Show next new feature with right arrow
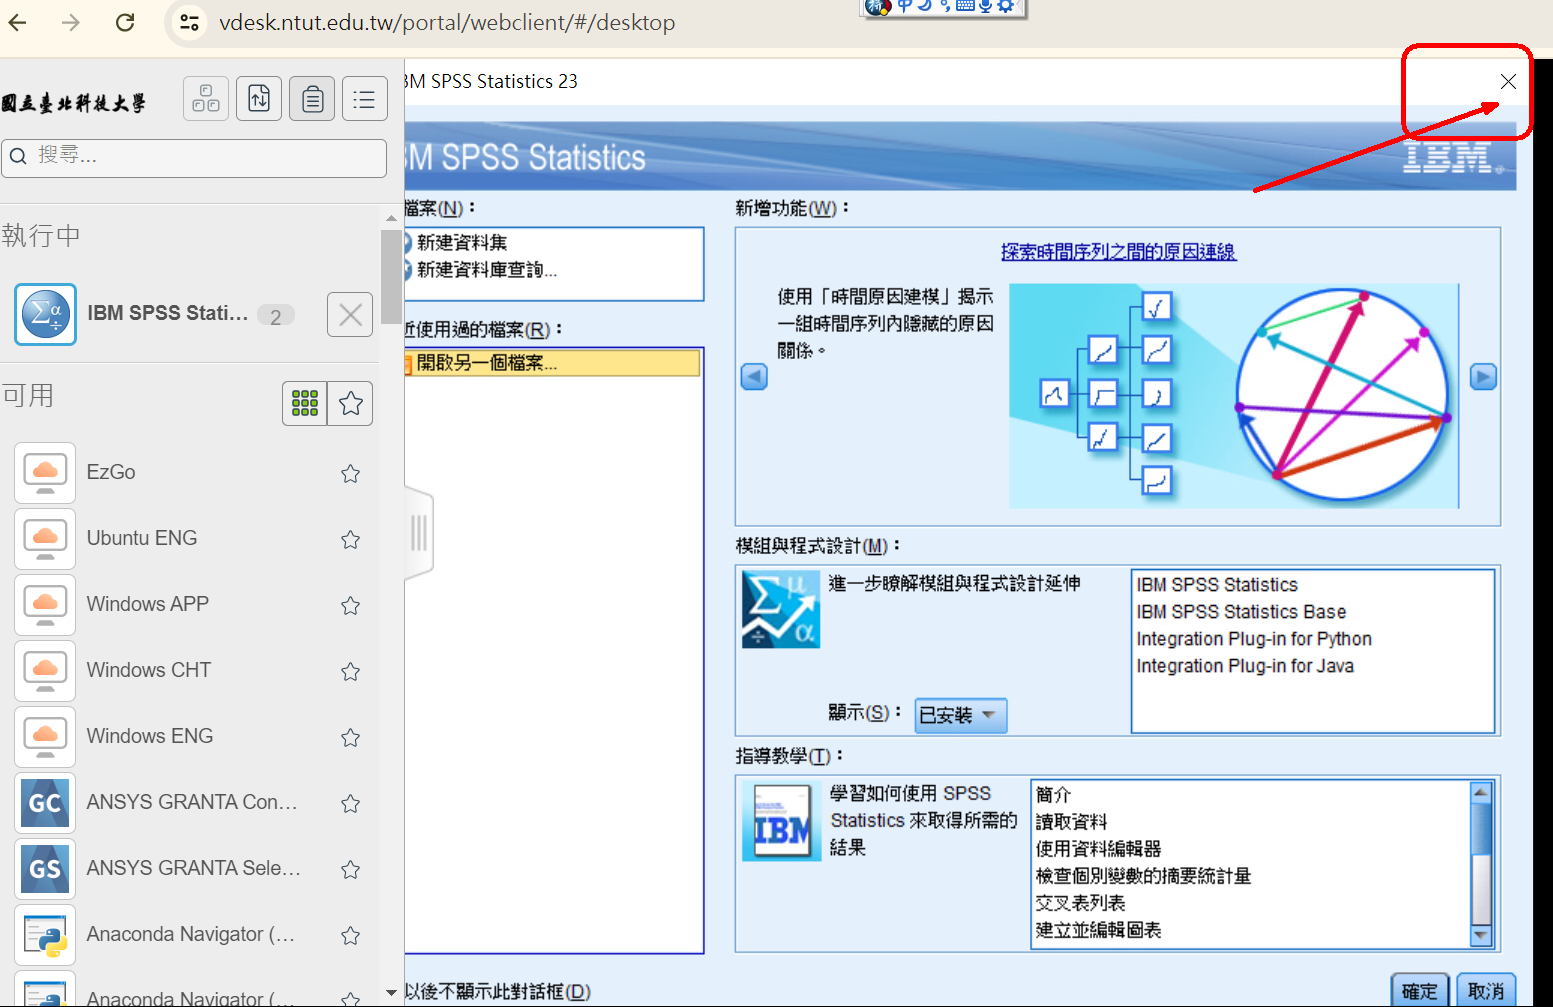 pyautogui.click(x=1483, y=377)
